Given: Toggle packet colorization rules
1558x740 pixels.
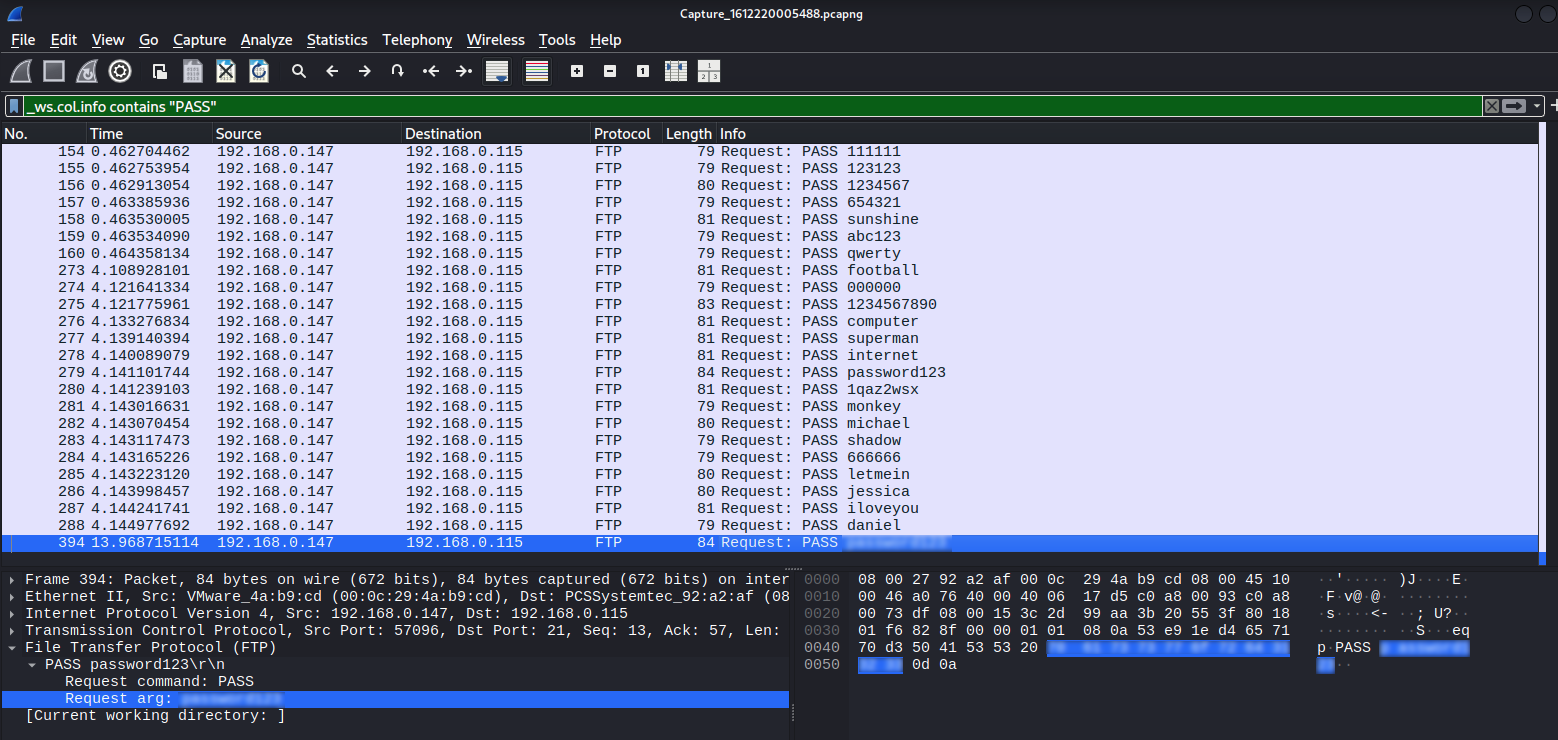Looking at the screenshot, I should pos(537,71).
